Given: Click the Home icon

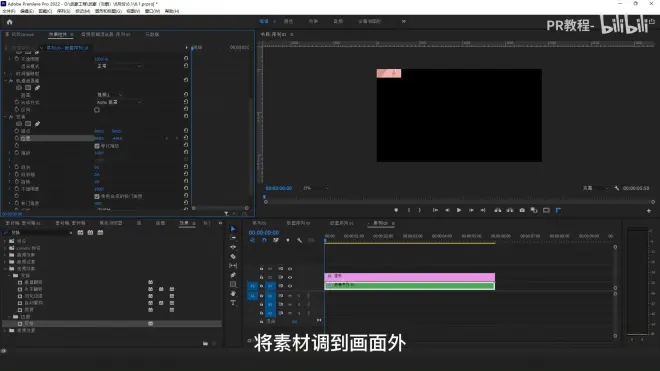Looking at the screenshot, I should coord(10,22).
